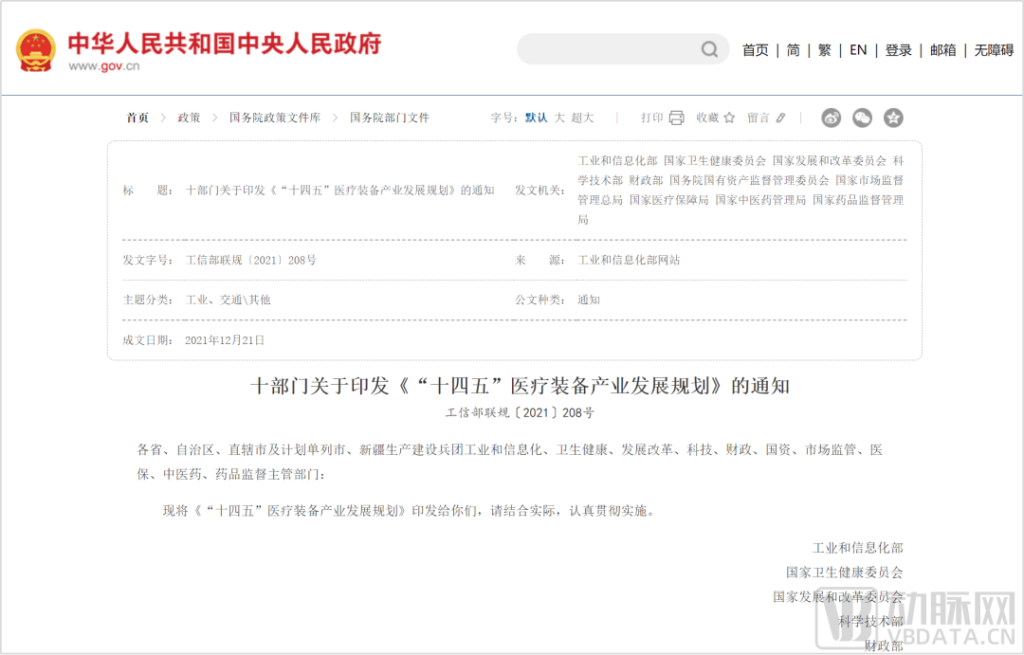Image resolution: width=1024 pixels, height=655 pixels.
Task: Open the EN English version
Action: [x=858, y=50]
